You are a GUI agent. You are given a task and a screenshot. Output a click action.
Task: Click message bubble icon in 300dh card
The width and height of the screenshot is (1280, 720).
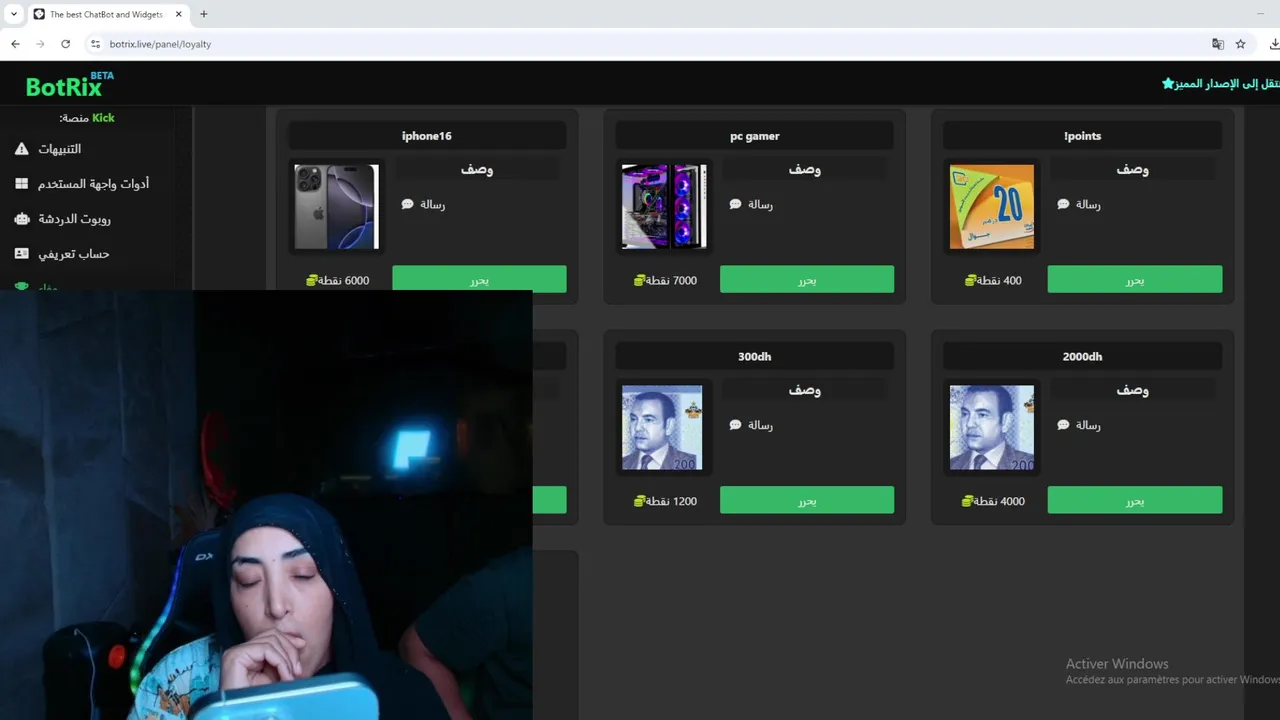click(x=735, y=425)
